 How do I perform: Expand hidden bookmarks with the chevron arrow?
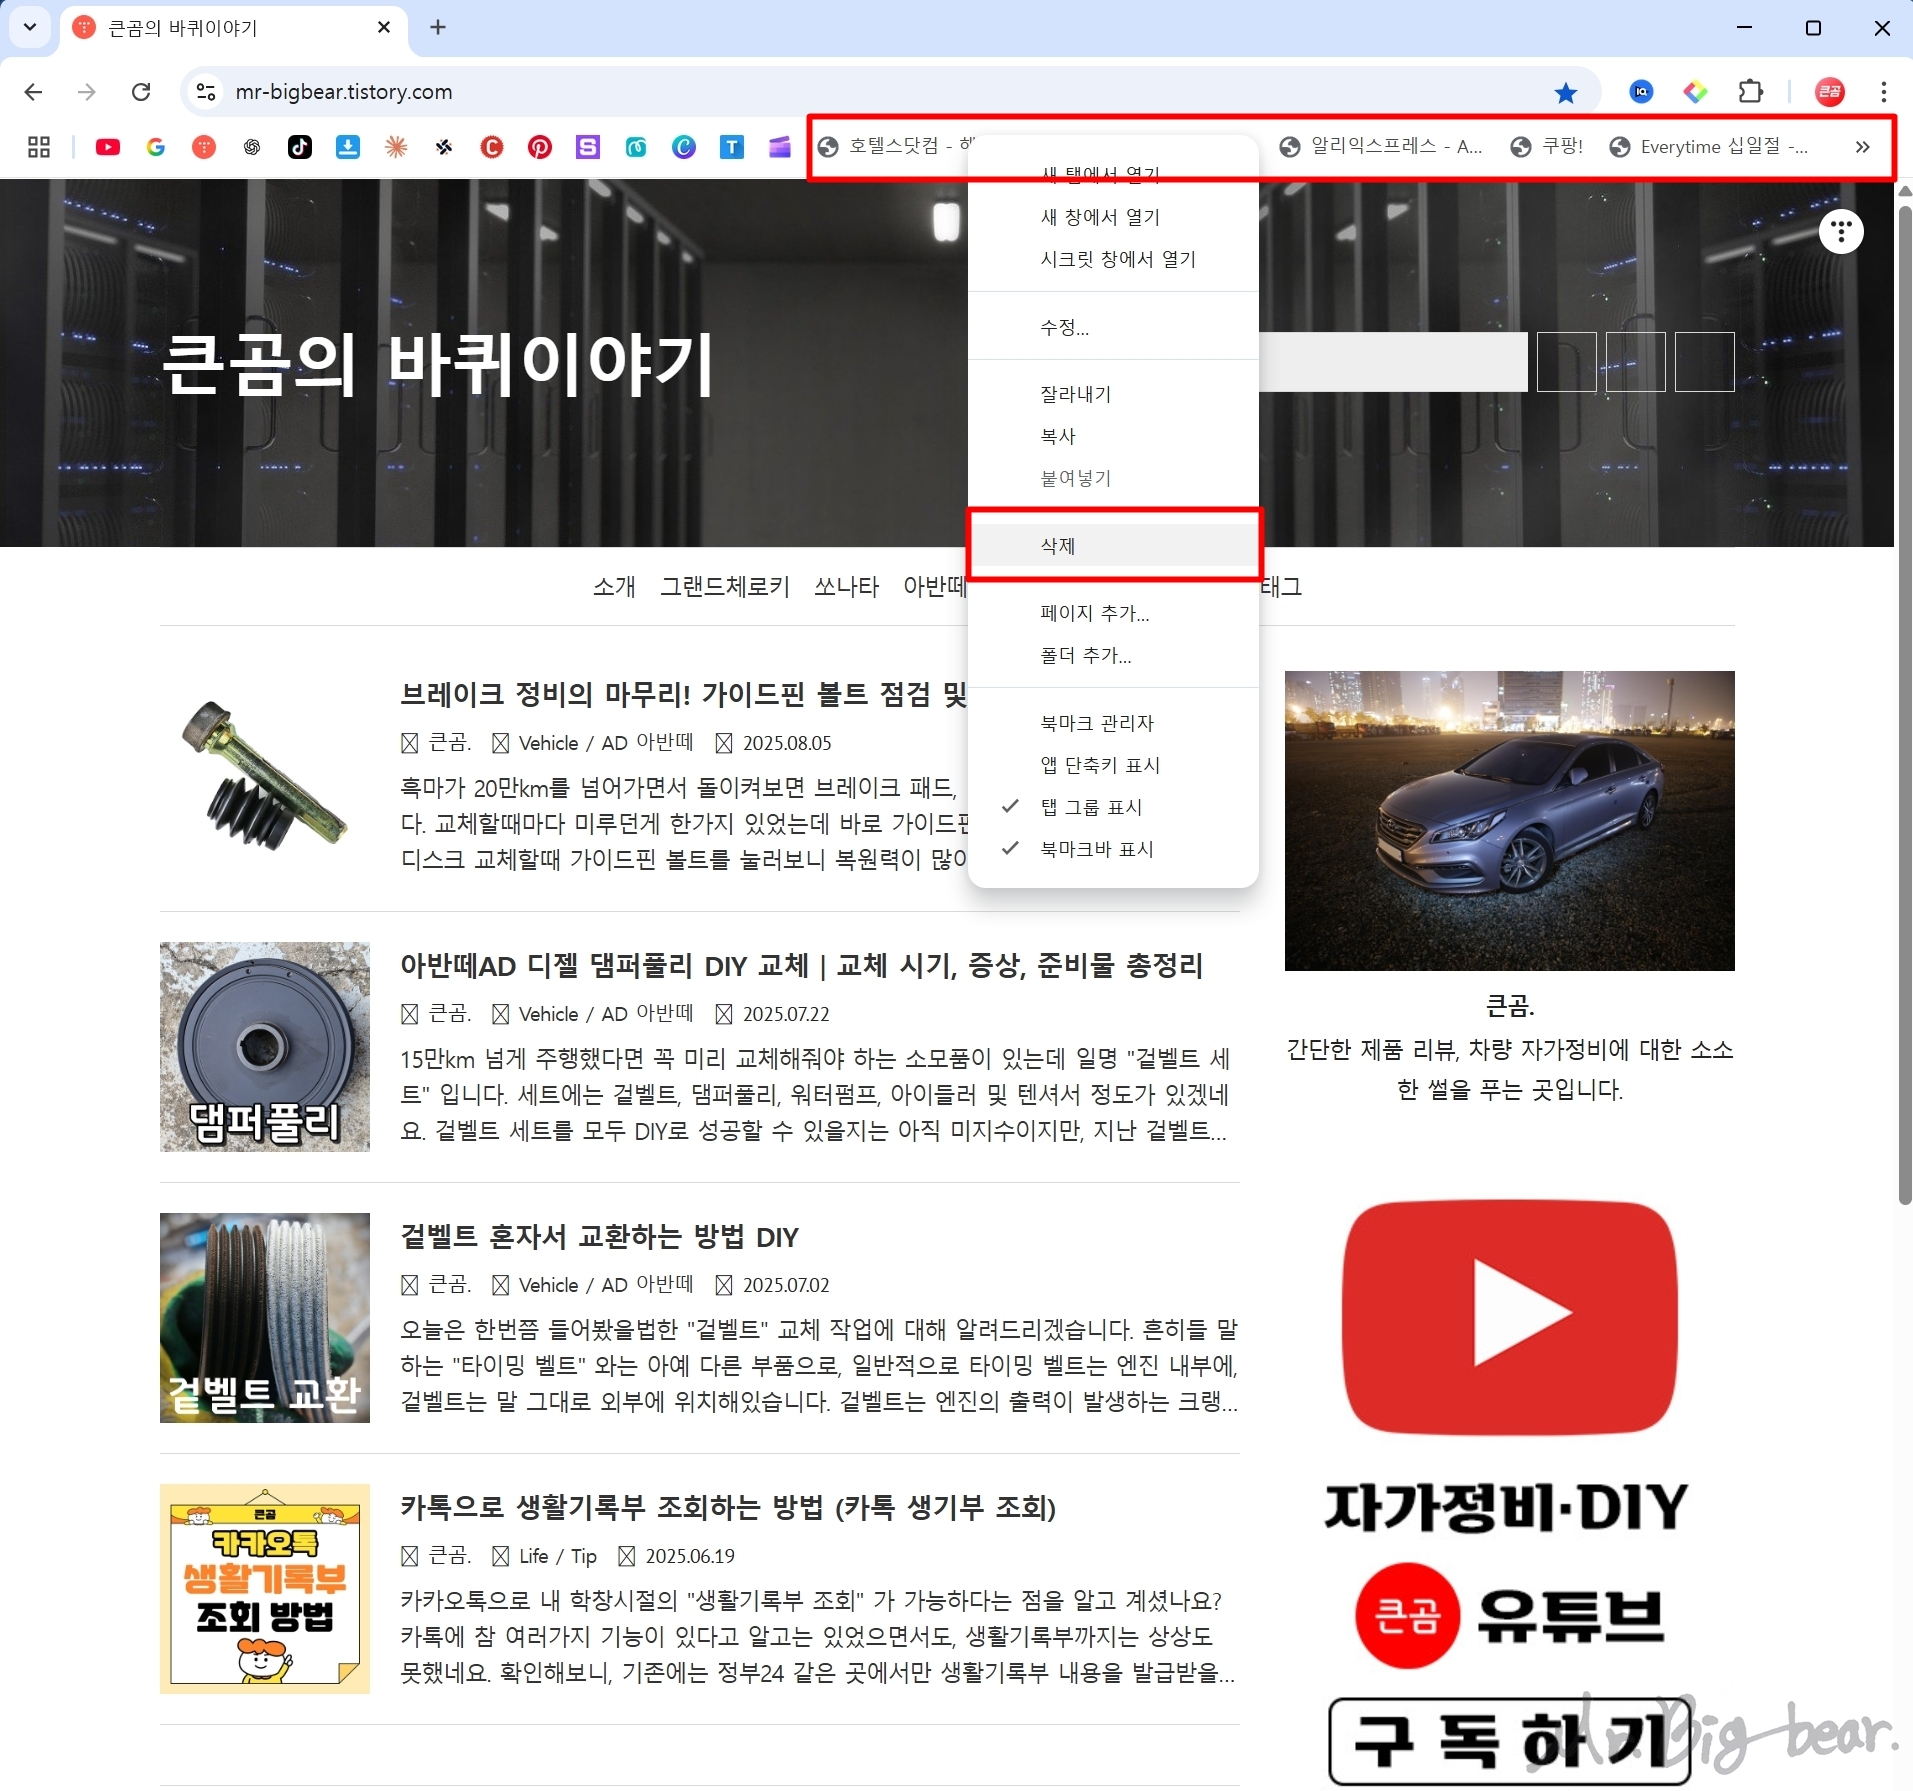point(1862,147)
